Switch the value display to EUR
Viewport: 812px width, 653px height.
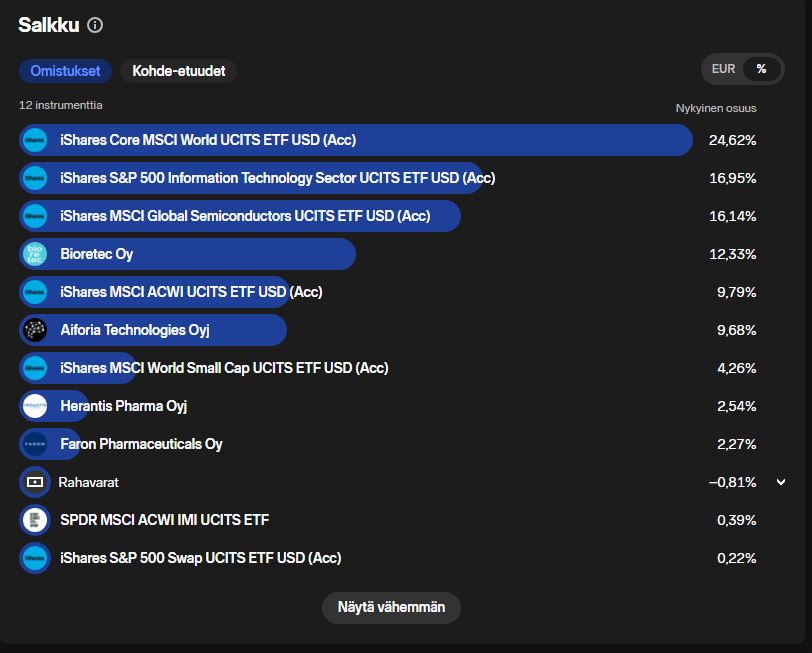pyautogui.click(x=723, y=69)
